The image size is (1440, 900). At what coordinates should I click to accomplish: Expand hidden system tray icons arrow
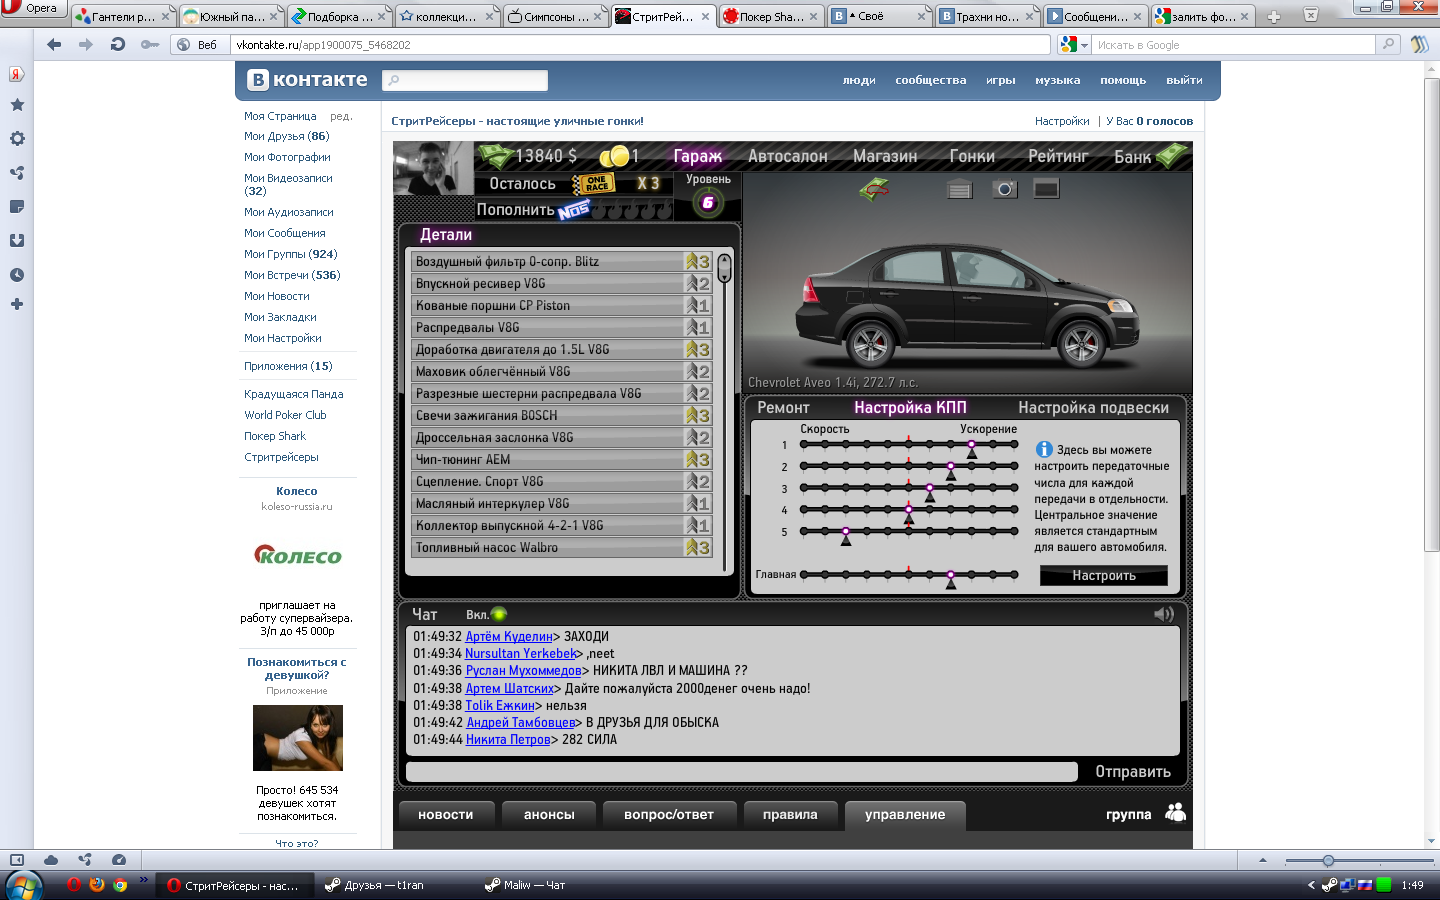[x=1311, y=885]
